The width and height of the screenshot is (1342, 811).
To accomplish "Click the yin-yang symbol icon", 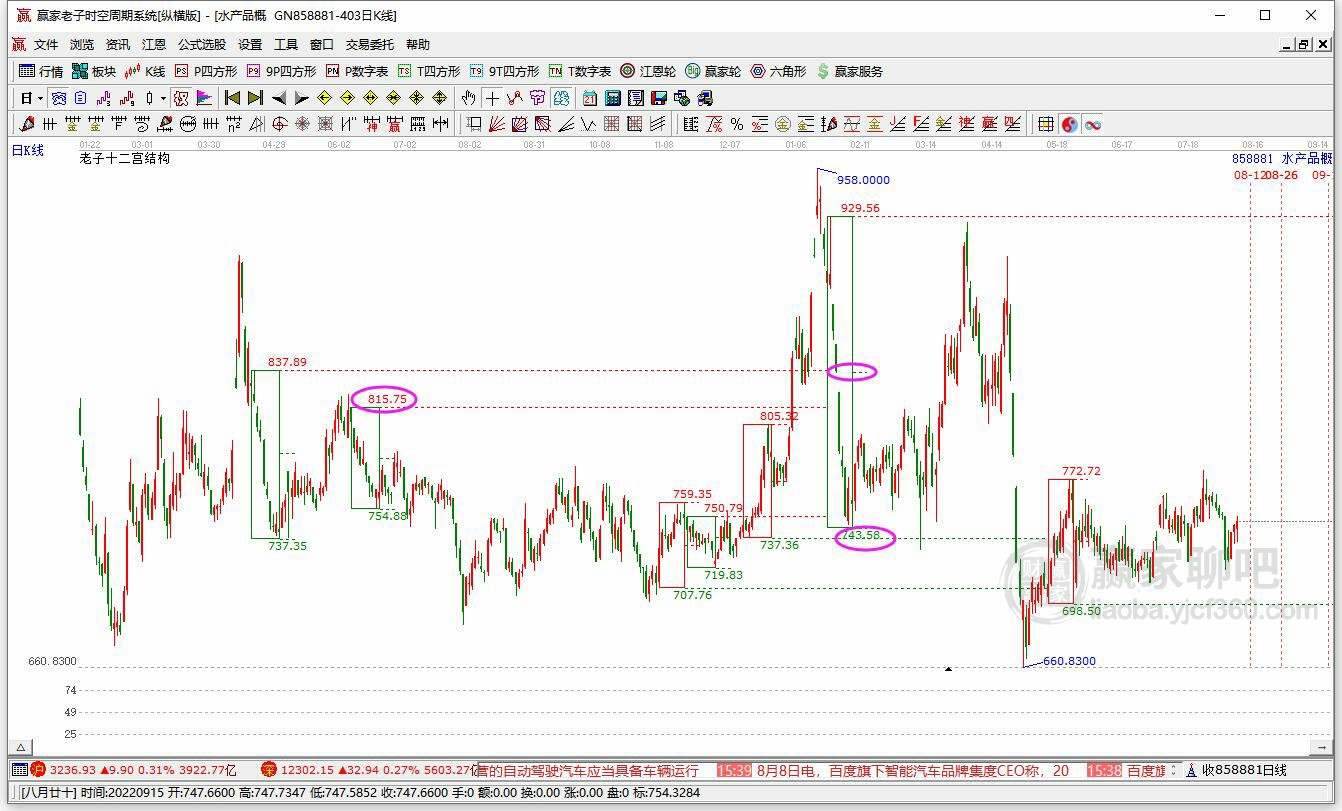I will [1069, 124].
